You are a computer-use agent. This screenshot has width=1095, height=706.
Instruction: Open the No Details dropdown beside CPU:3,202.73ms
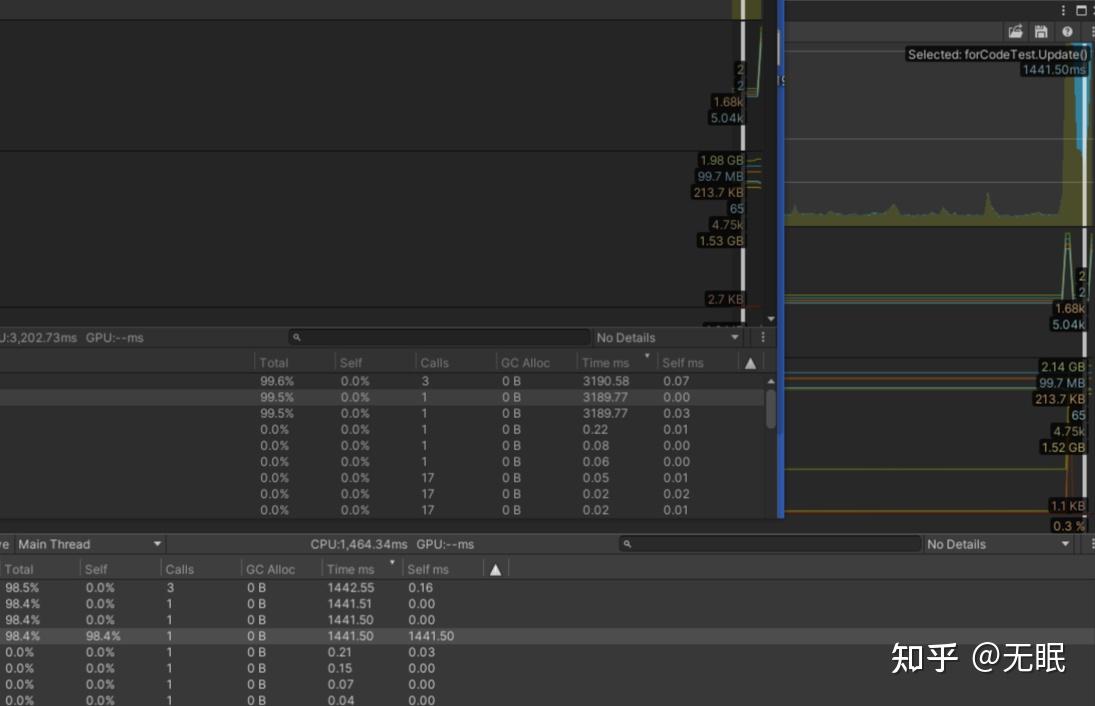click(667, 337)
